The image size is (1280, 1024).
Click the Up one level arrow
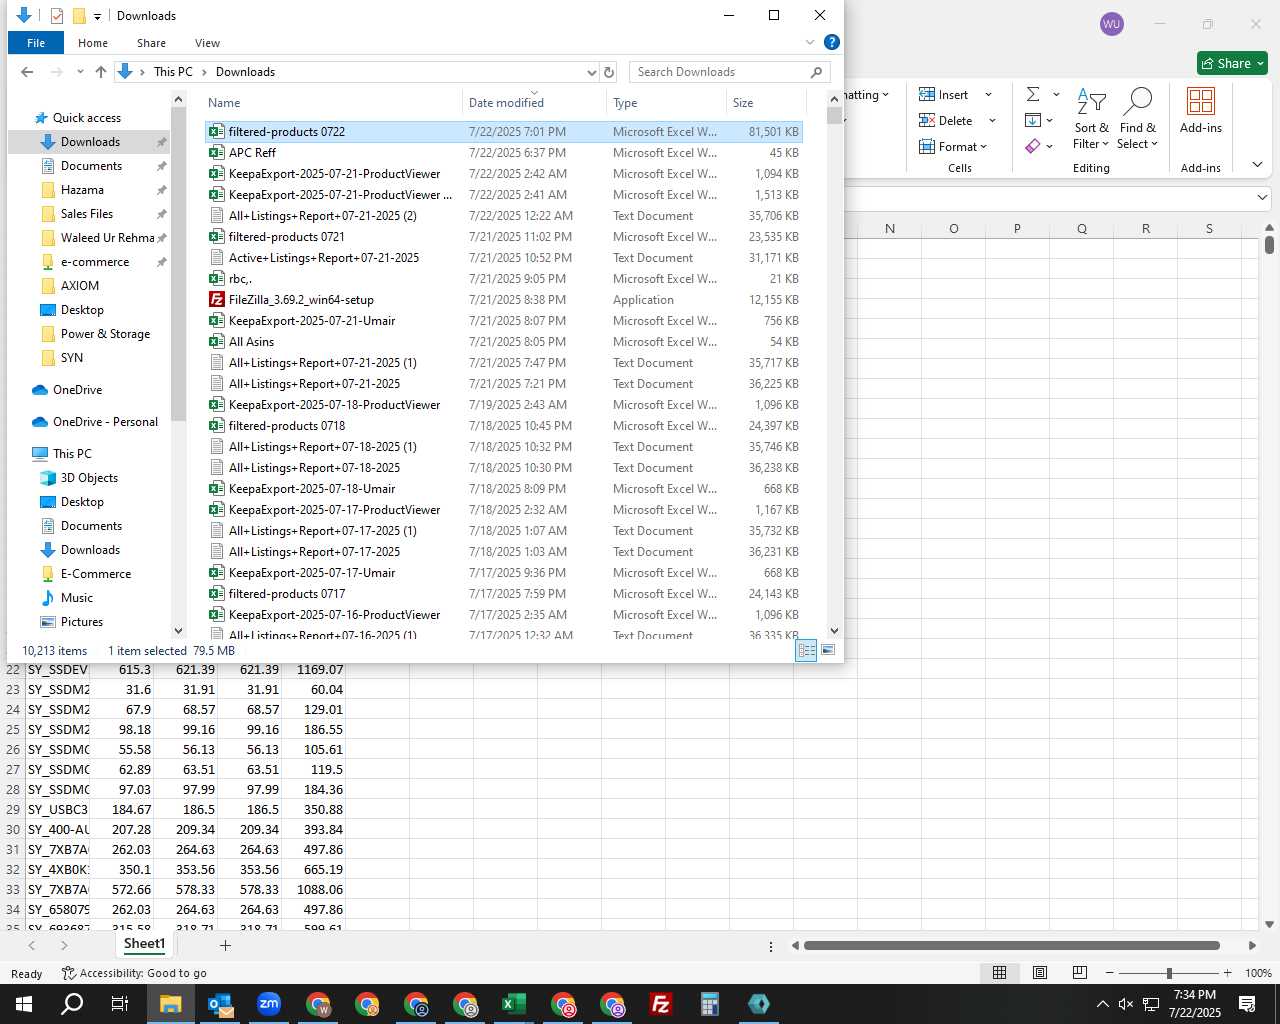(x=101, y=72)
